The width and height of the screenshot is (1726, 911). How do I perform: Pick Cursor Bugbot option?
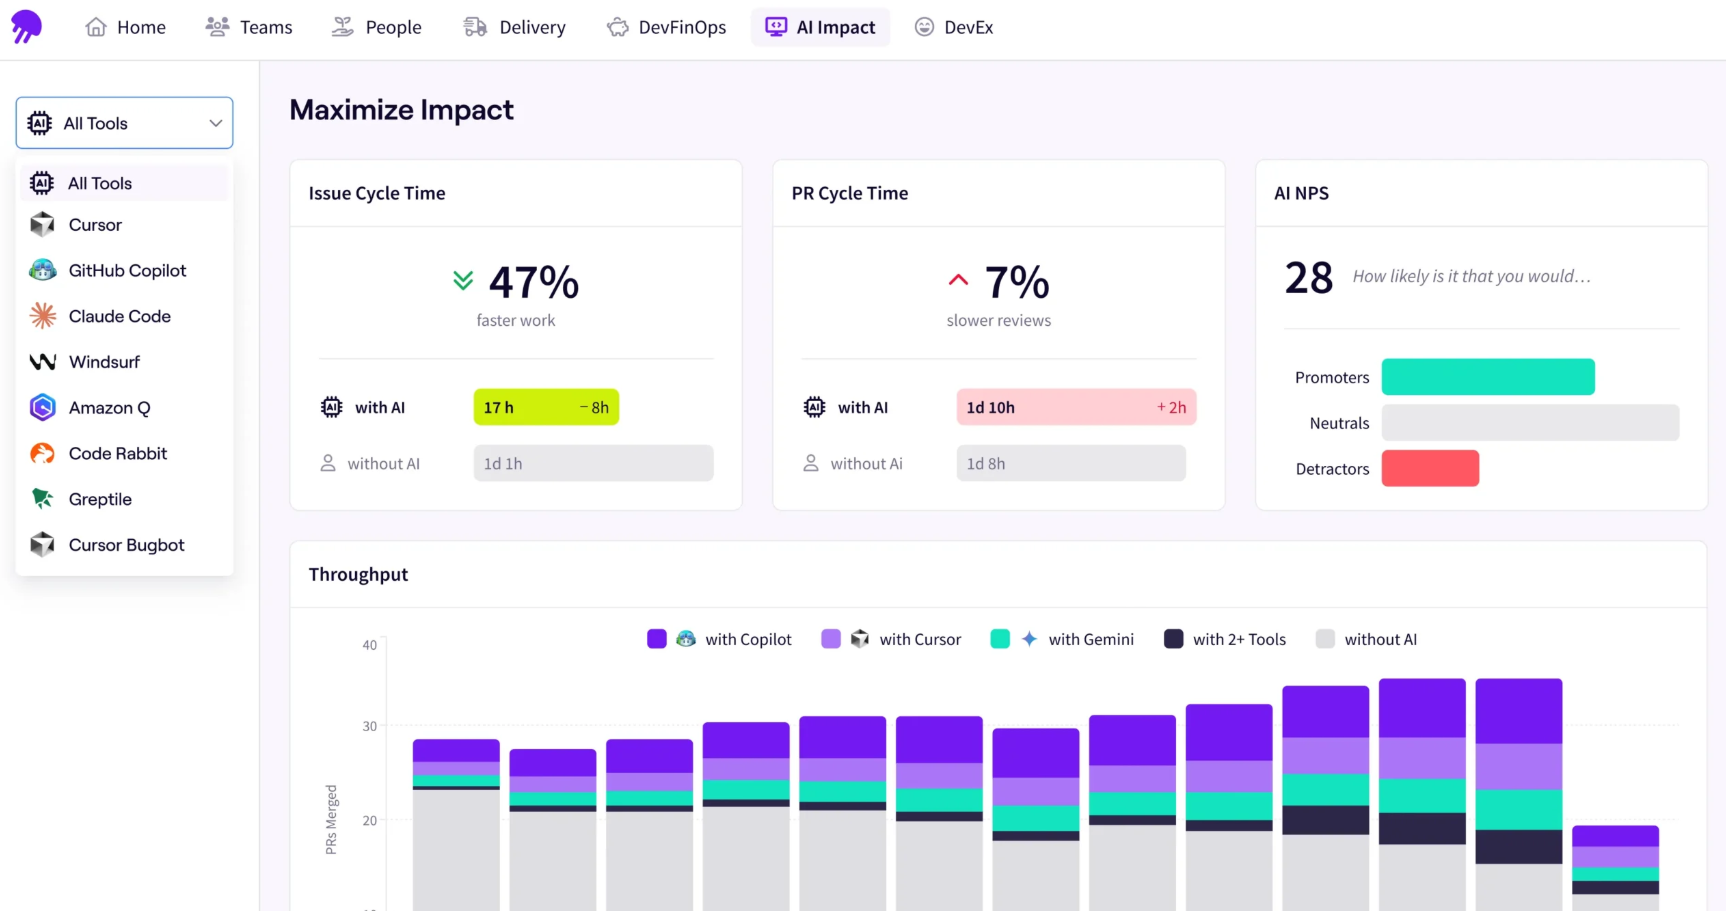coord(124,545)
